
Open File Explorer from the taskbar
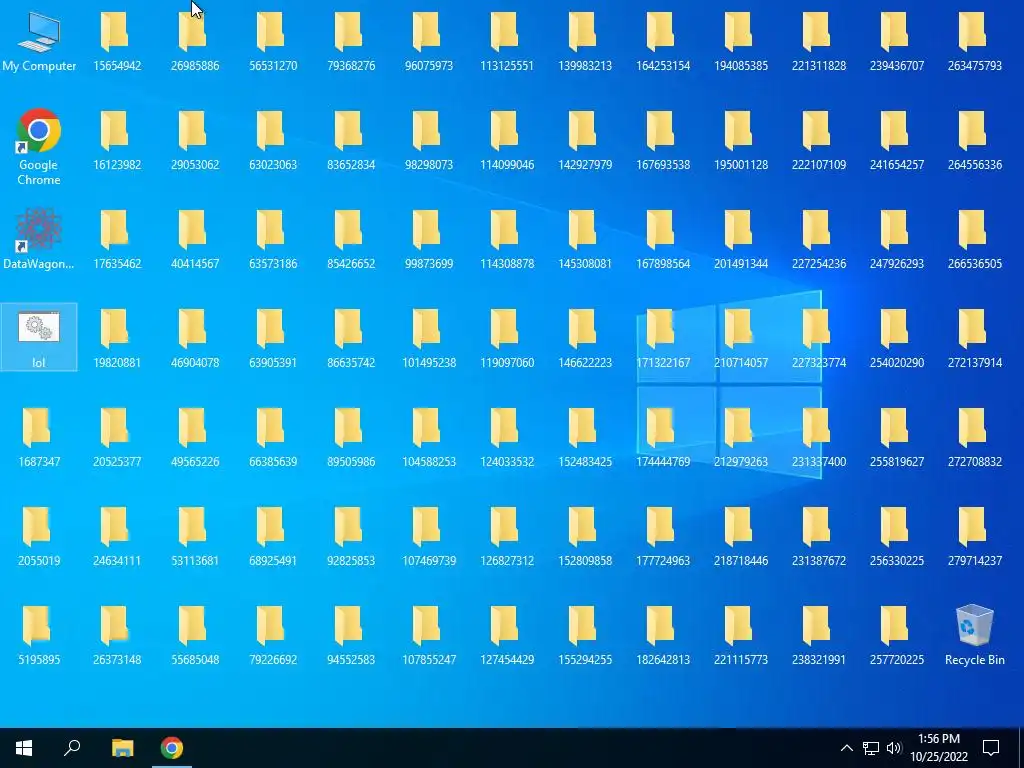pos(122,748)
